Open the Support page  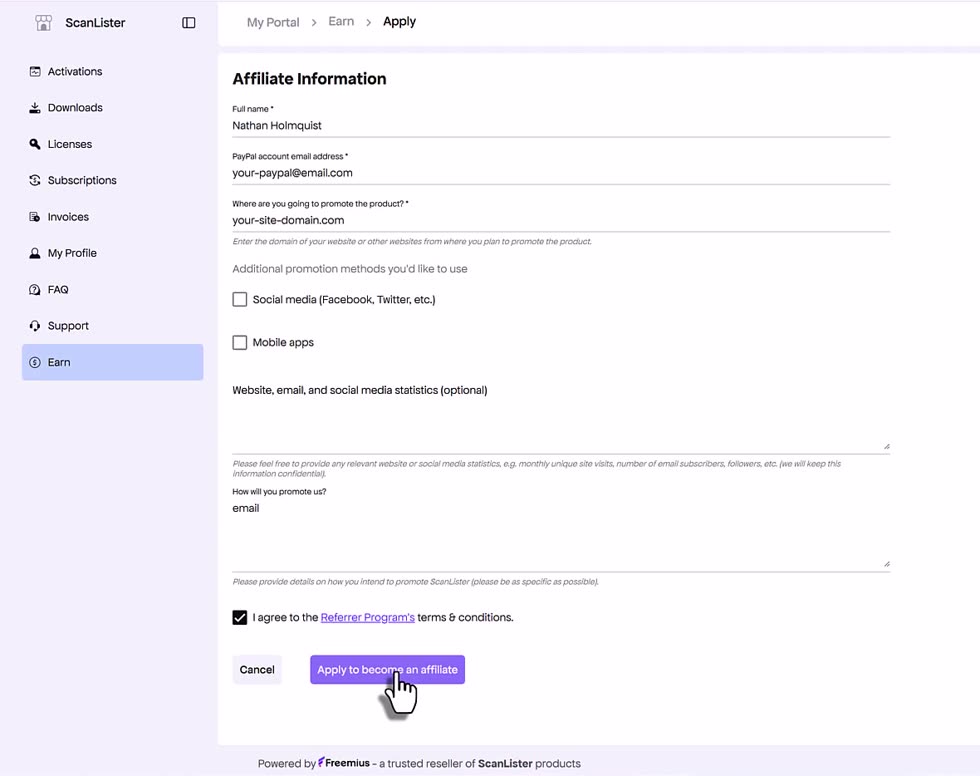click(x=112, y=326)
